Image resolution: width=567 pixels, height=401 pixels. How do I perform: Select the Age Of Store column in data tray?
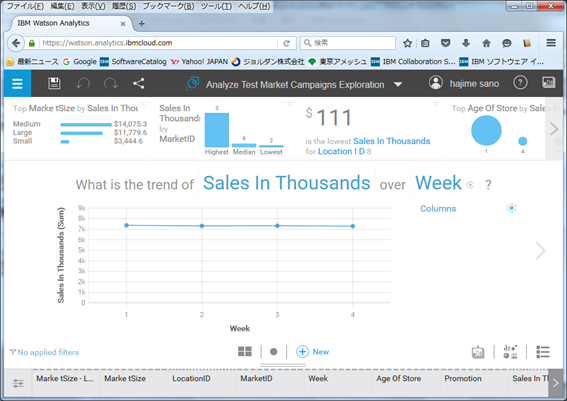click(x=406, y=383)
